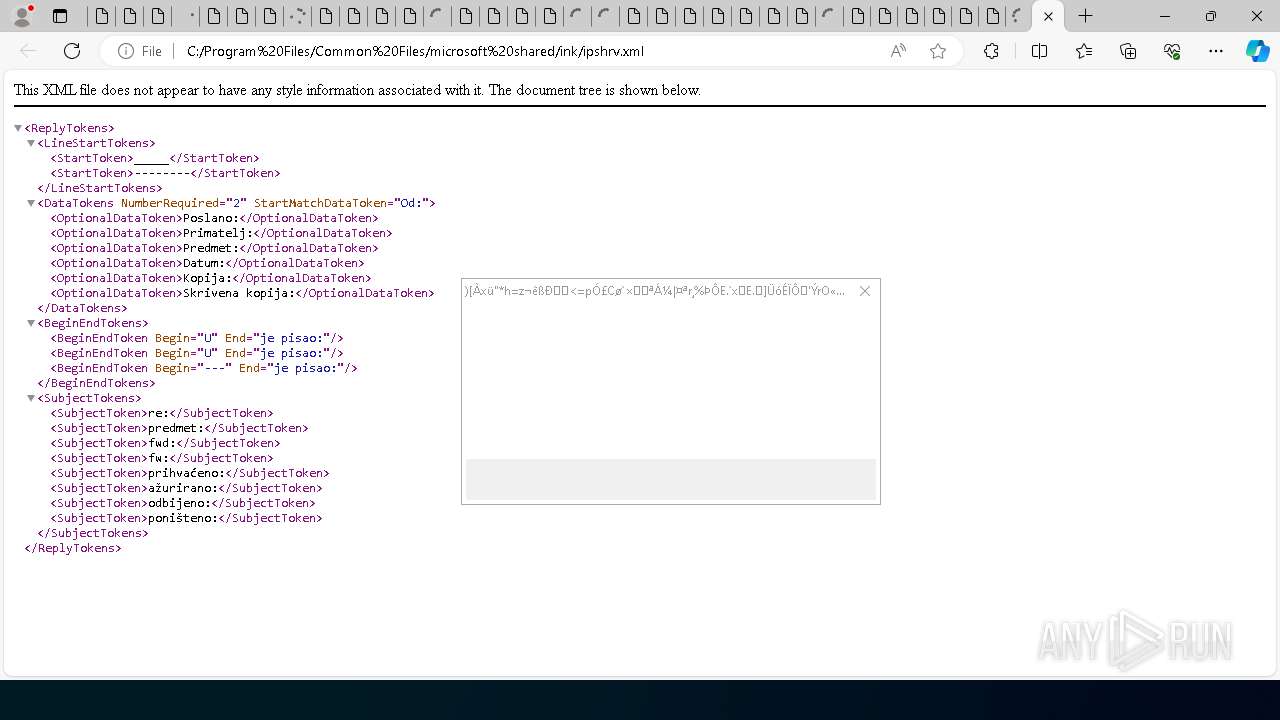The image size is (1280, 720).
Task: Click the SubjectToken prihvaćeno: line
Action: pyautogui.click(x=190, y=473)
